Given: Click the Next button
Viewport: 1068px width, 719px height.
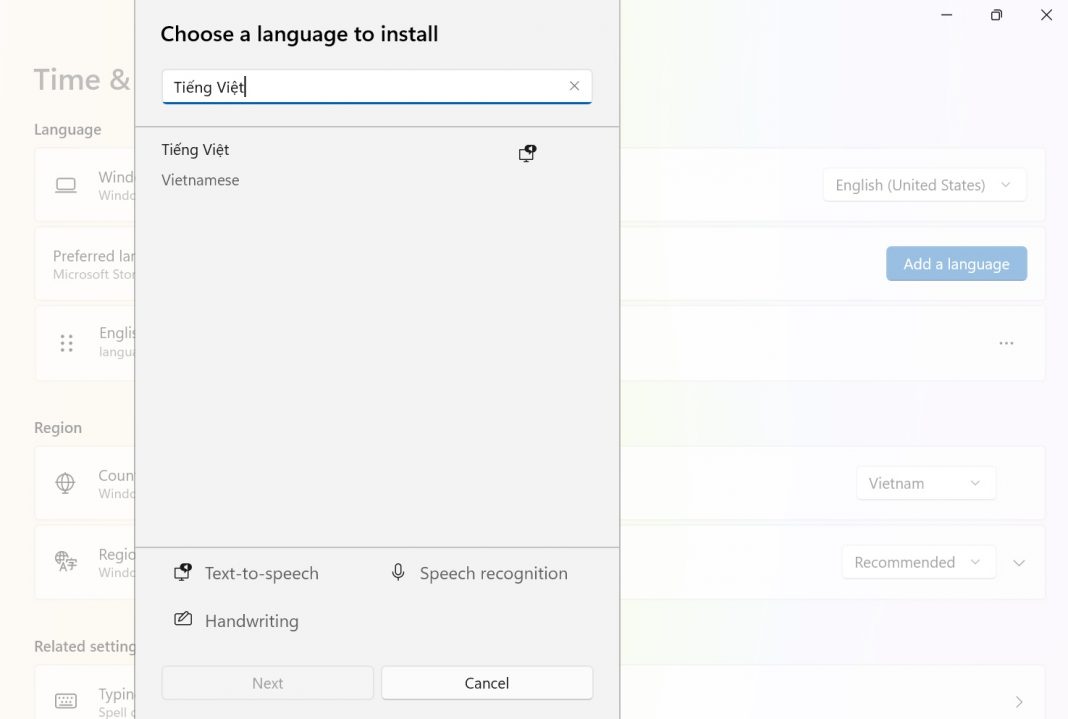Looking at the screenshot, I should tap(267, 683).
